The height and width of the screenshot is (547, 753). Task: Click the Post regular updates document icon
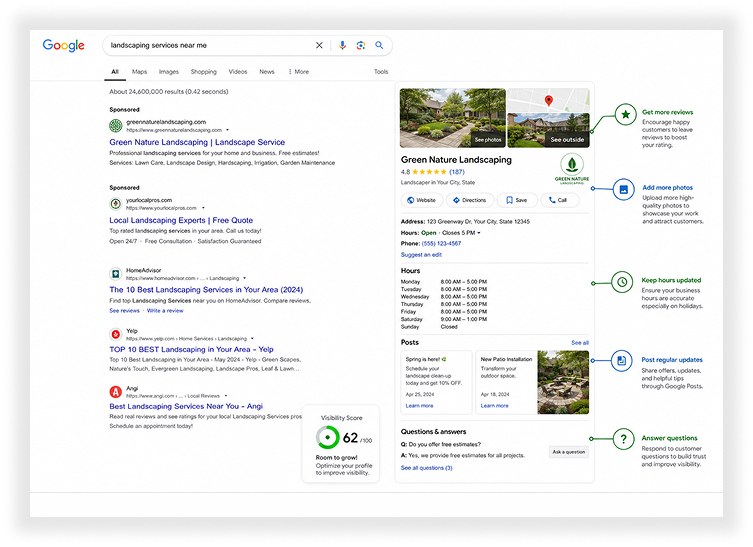621,360
